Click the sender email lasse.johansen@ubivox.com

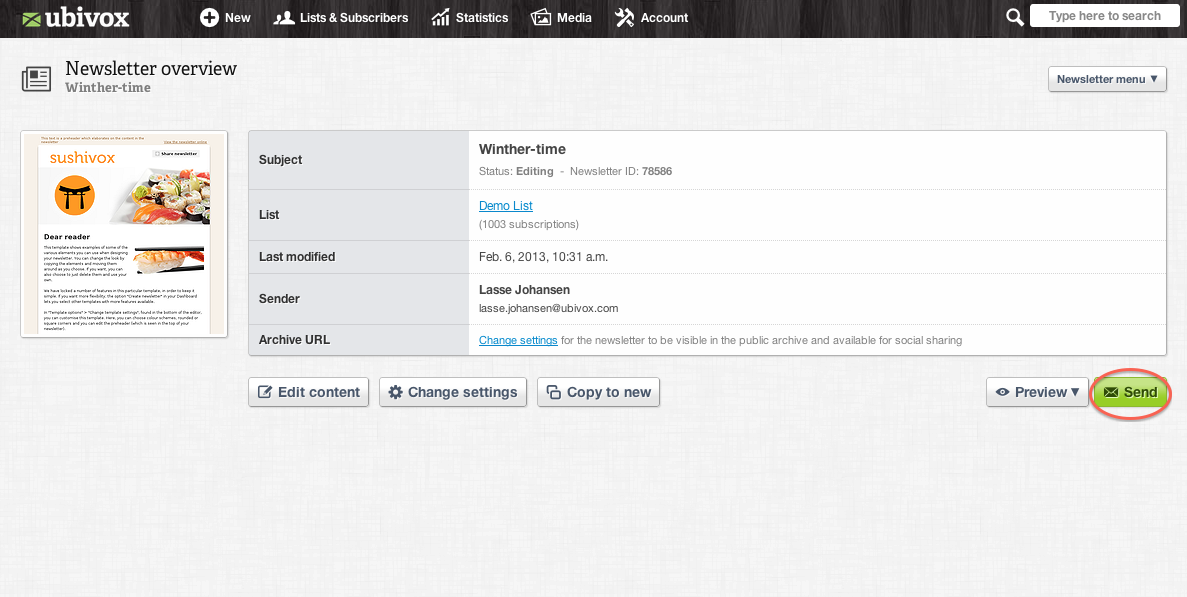[x=549, y=308]
